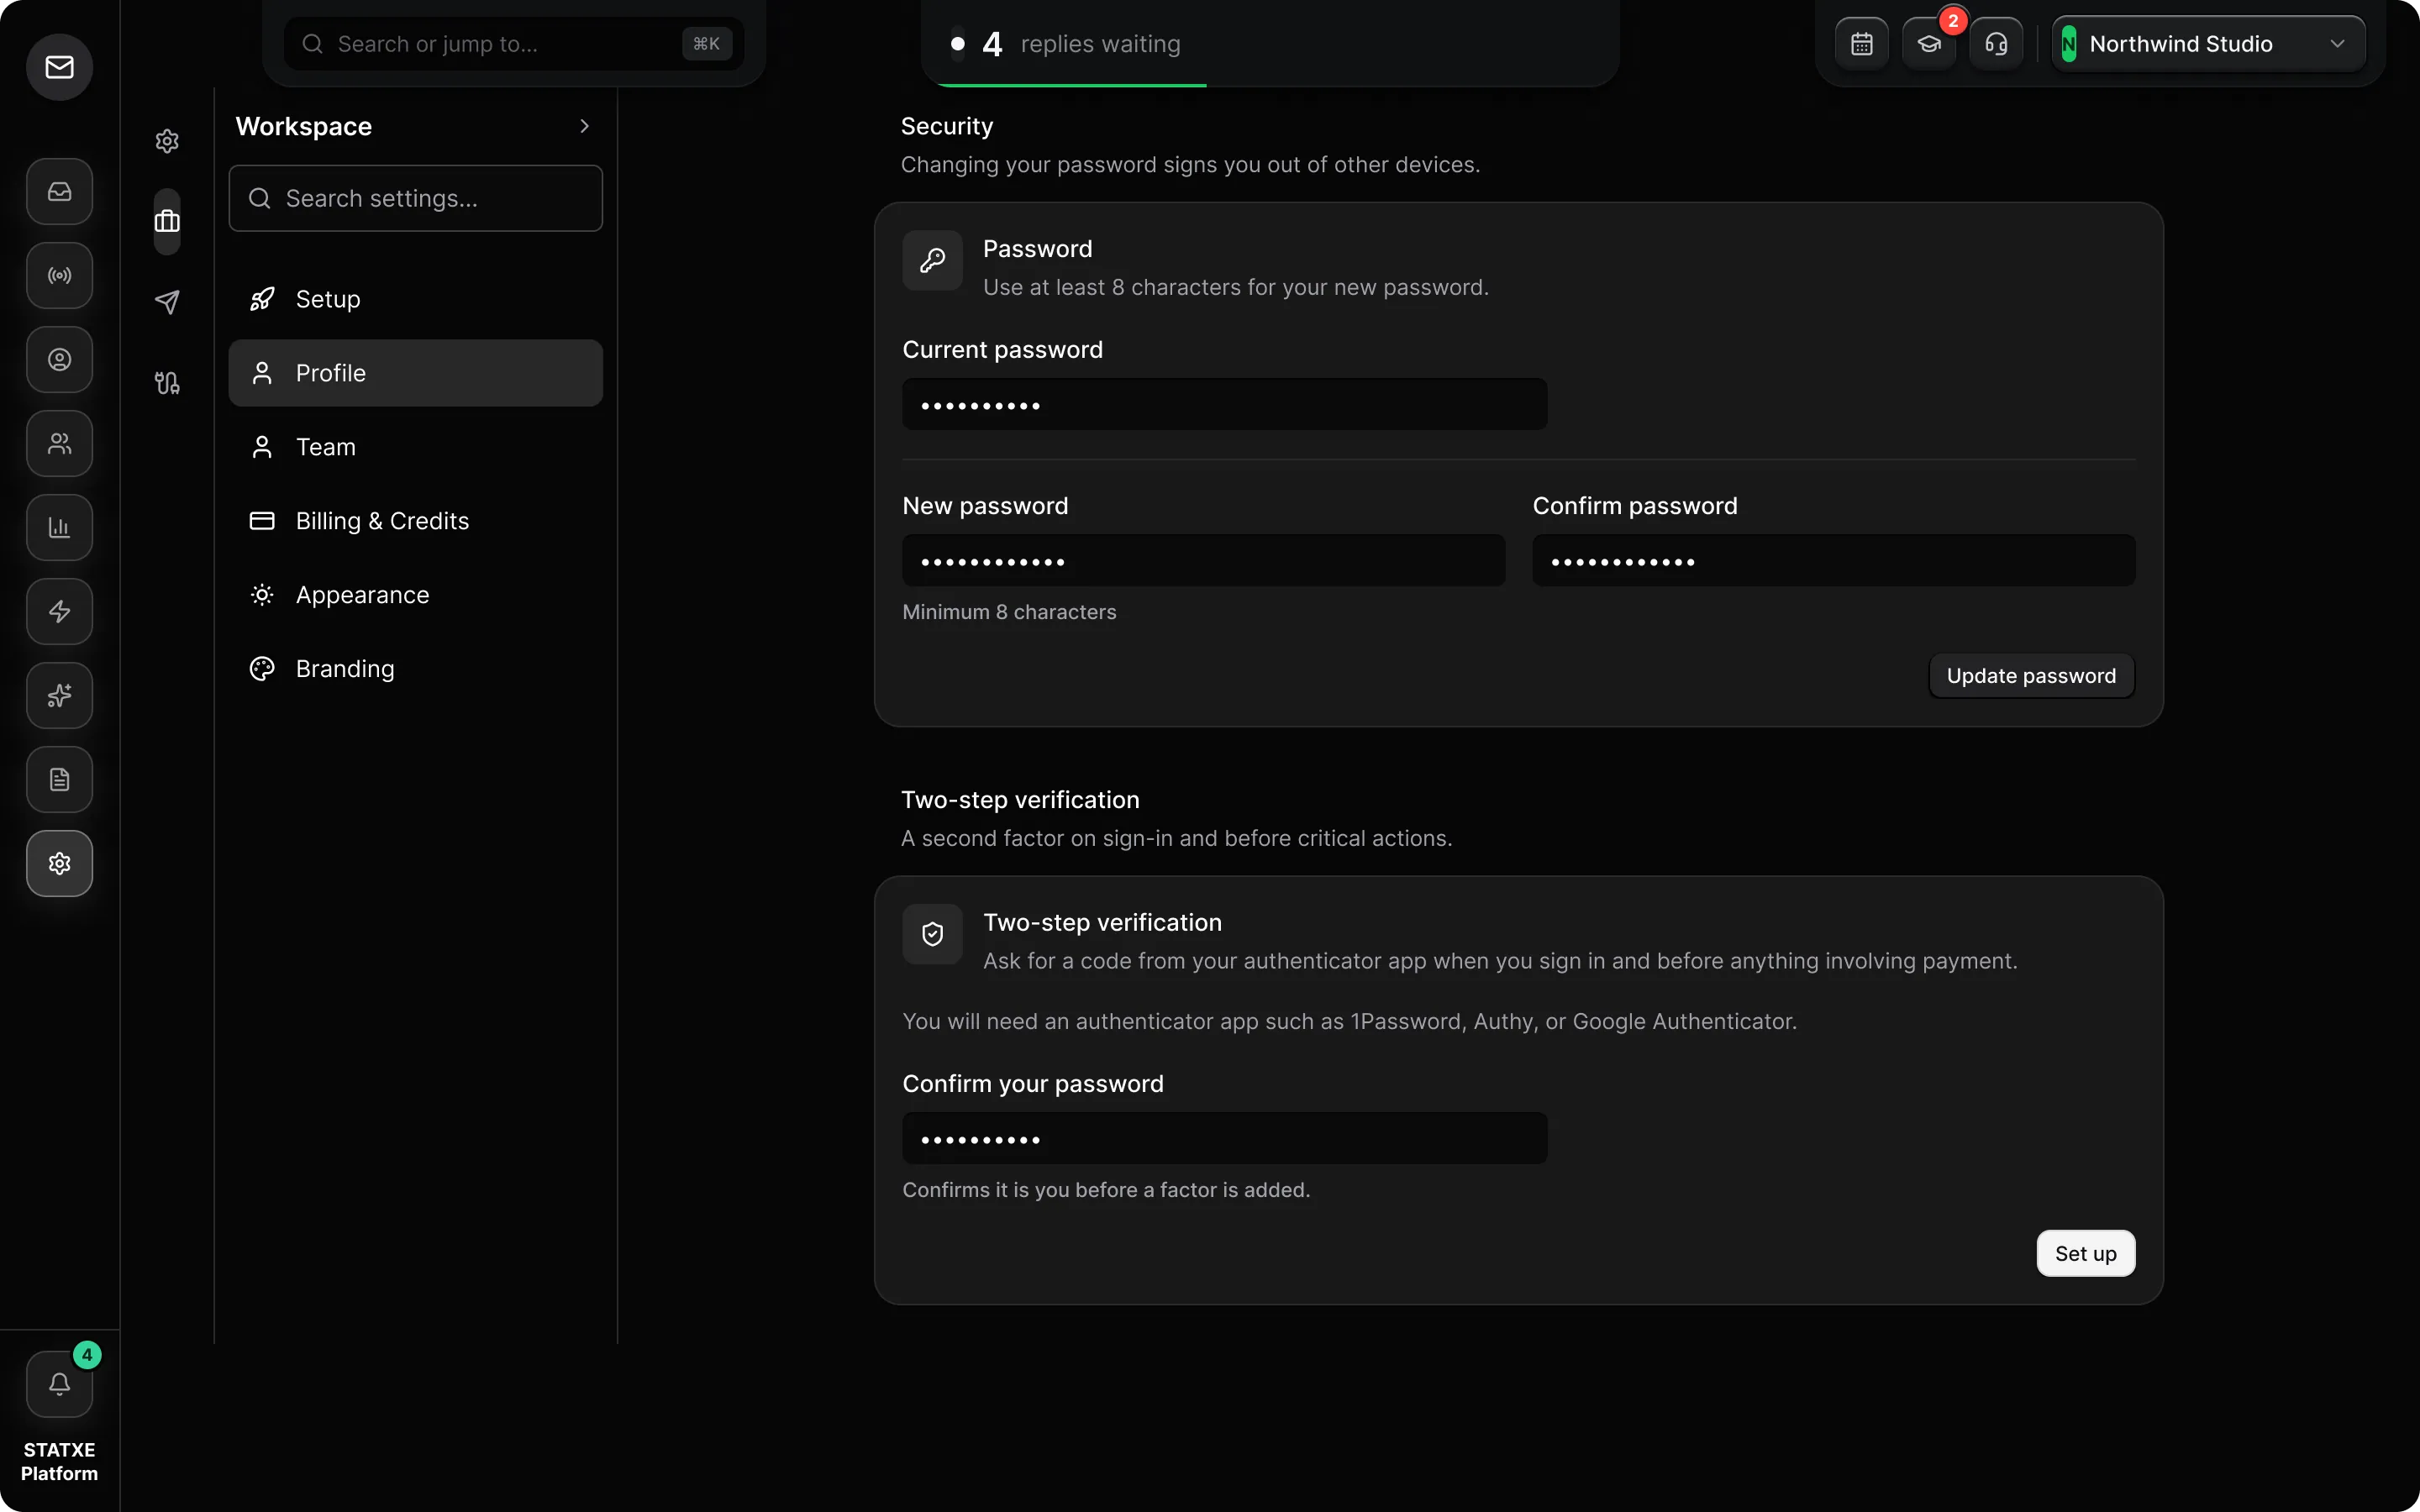Open the notifications bell with badge 4
The image size is (2420, 1512).
point(59,1384)
